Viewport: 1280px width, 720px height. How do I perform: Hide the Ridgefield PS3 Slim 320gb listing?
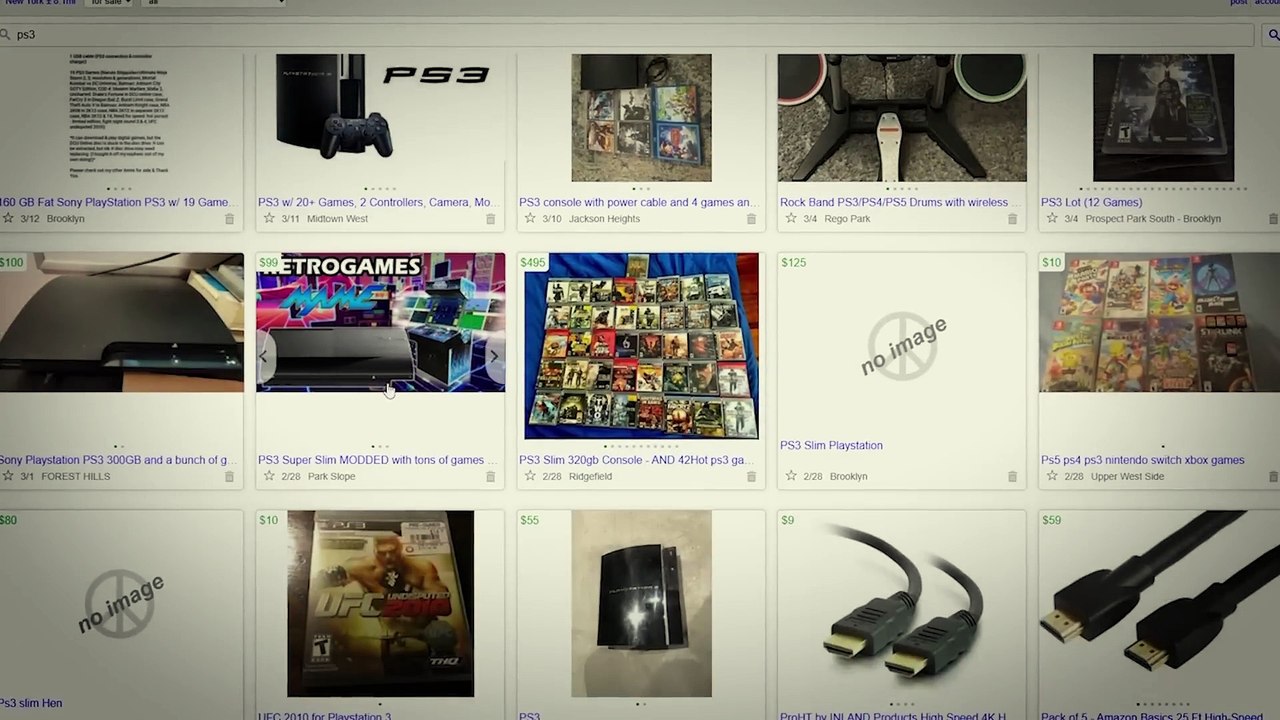pyautogui.click(x=751, y=477)
